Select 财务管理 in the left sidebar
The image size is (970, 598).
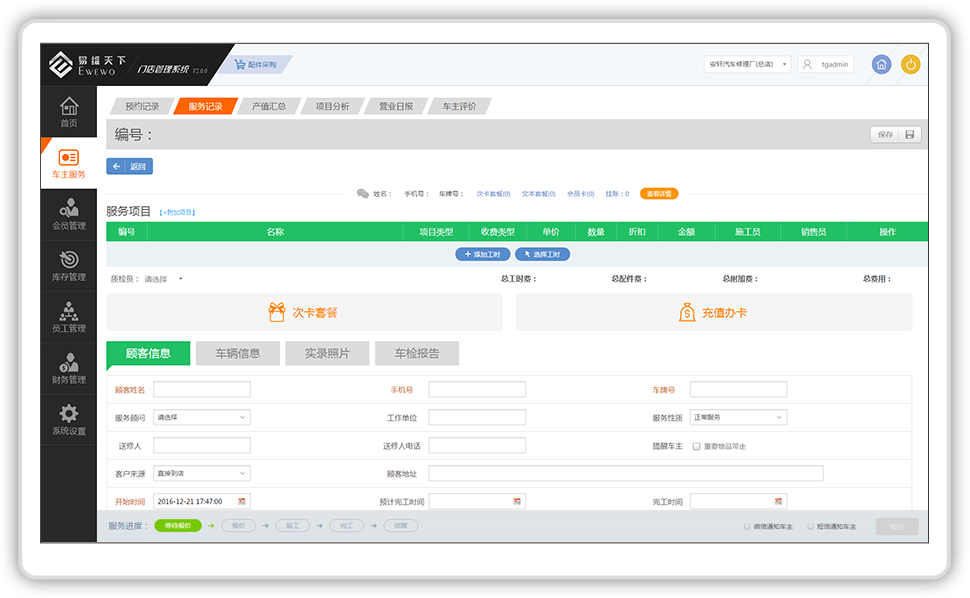tap(67, 367)
